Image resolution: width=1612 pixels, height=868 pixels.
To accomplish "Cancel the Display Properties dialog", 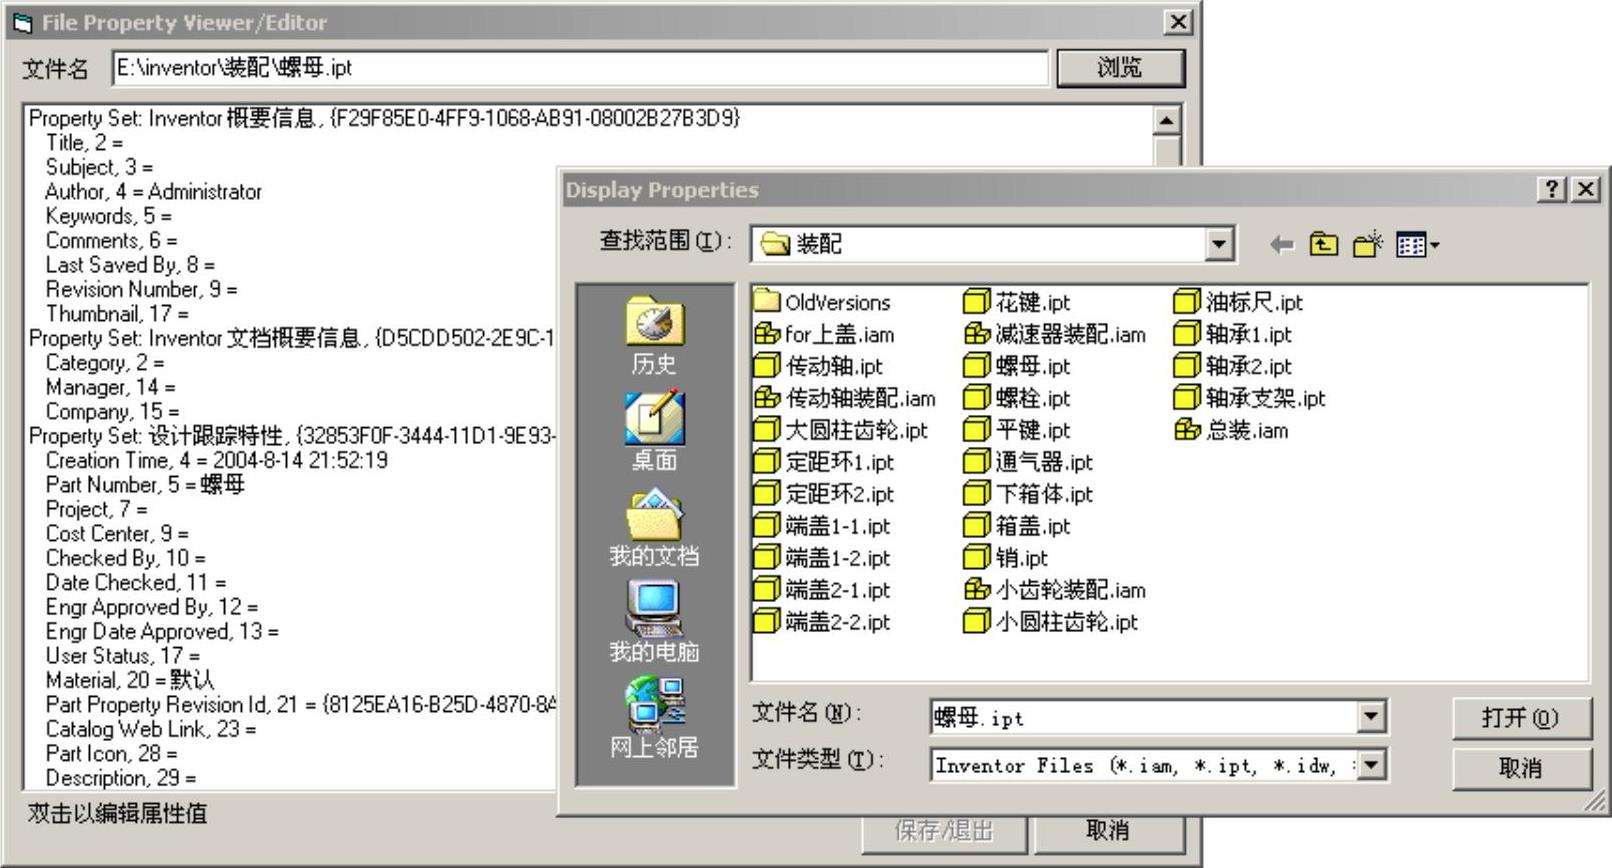I will [x=1520, y=768].
